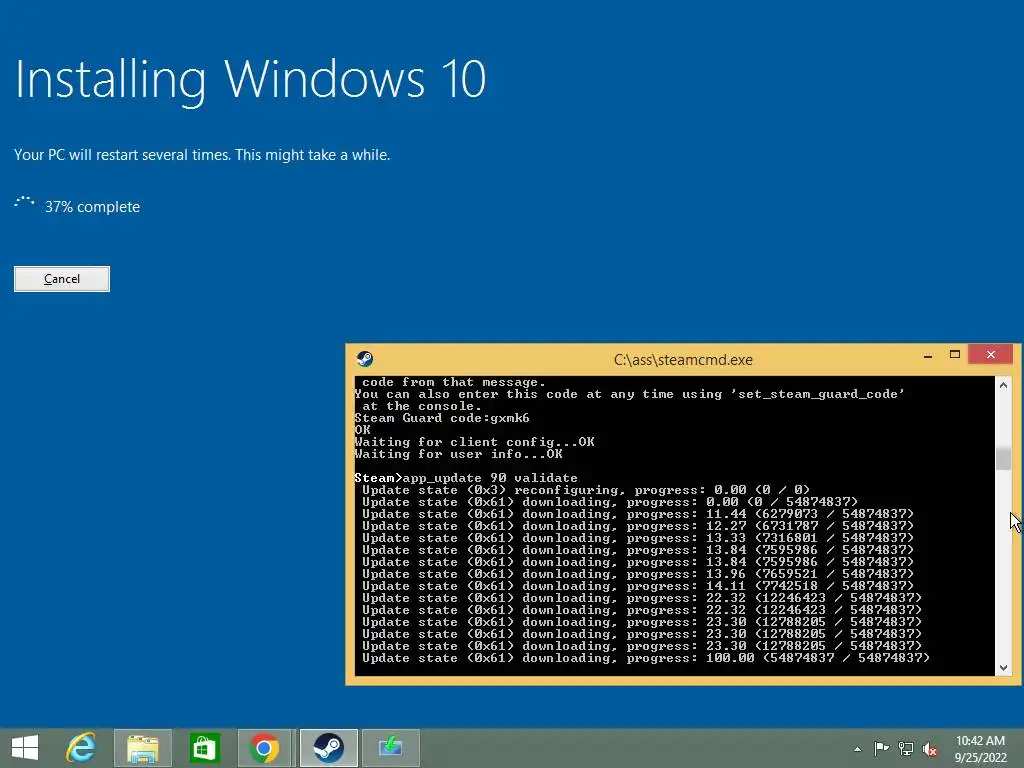Viewport: 1024px width, 768px height.
Task: Click the progress 14.11 download line
Action: pyautogui.click(x=638, y=586)
